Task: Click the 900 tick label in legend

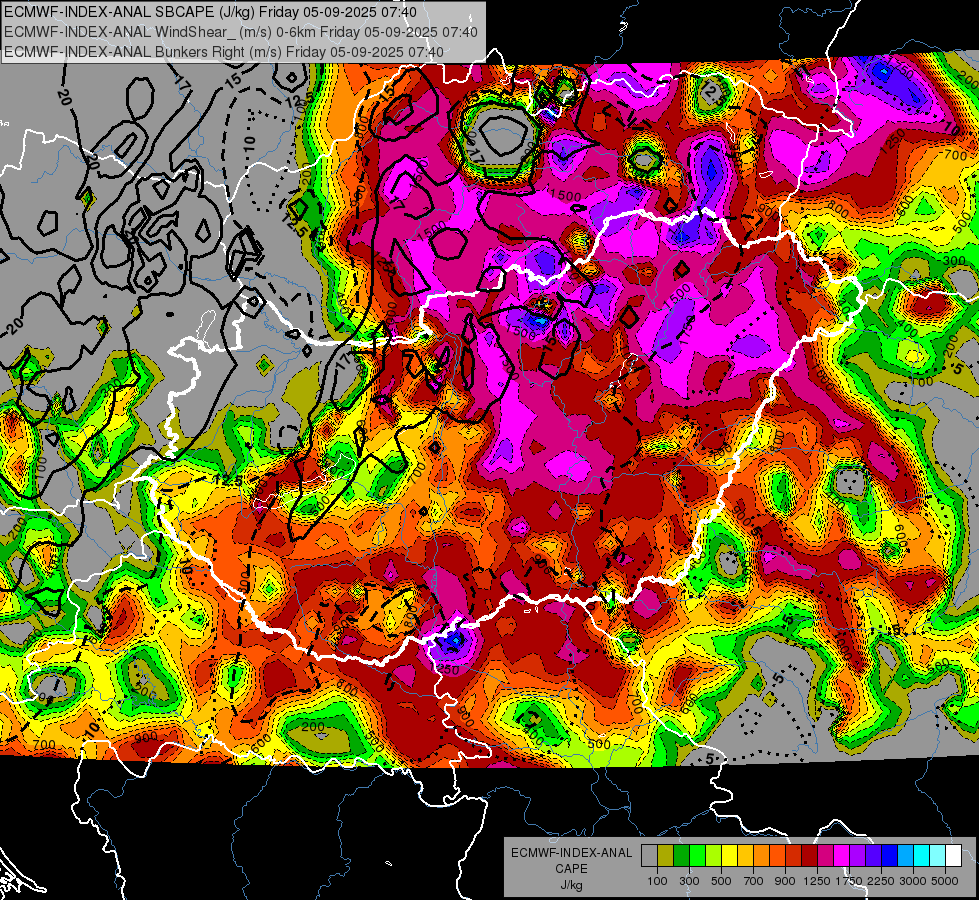Action: click(x=785, y=881)
